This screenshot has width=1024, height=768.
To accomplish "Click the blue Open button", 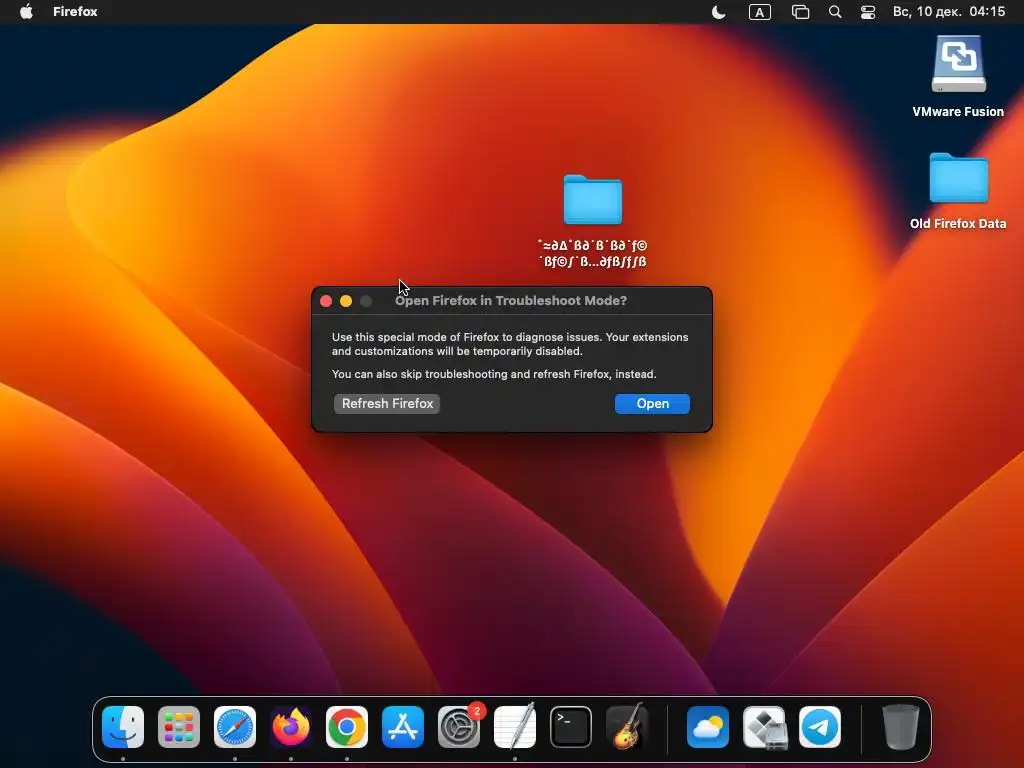I will click(x=652, y=404).
